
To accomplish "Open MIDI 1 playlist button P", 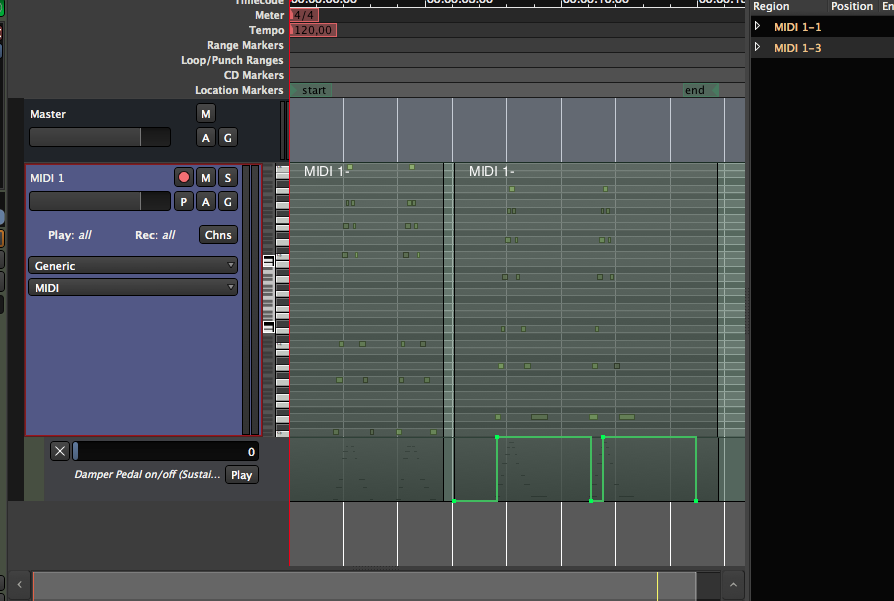I will [183, 202].
